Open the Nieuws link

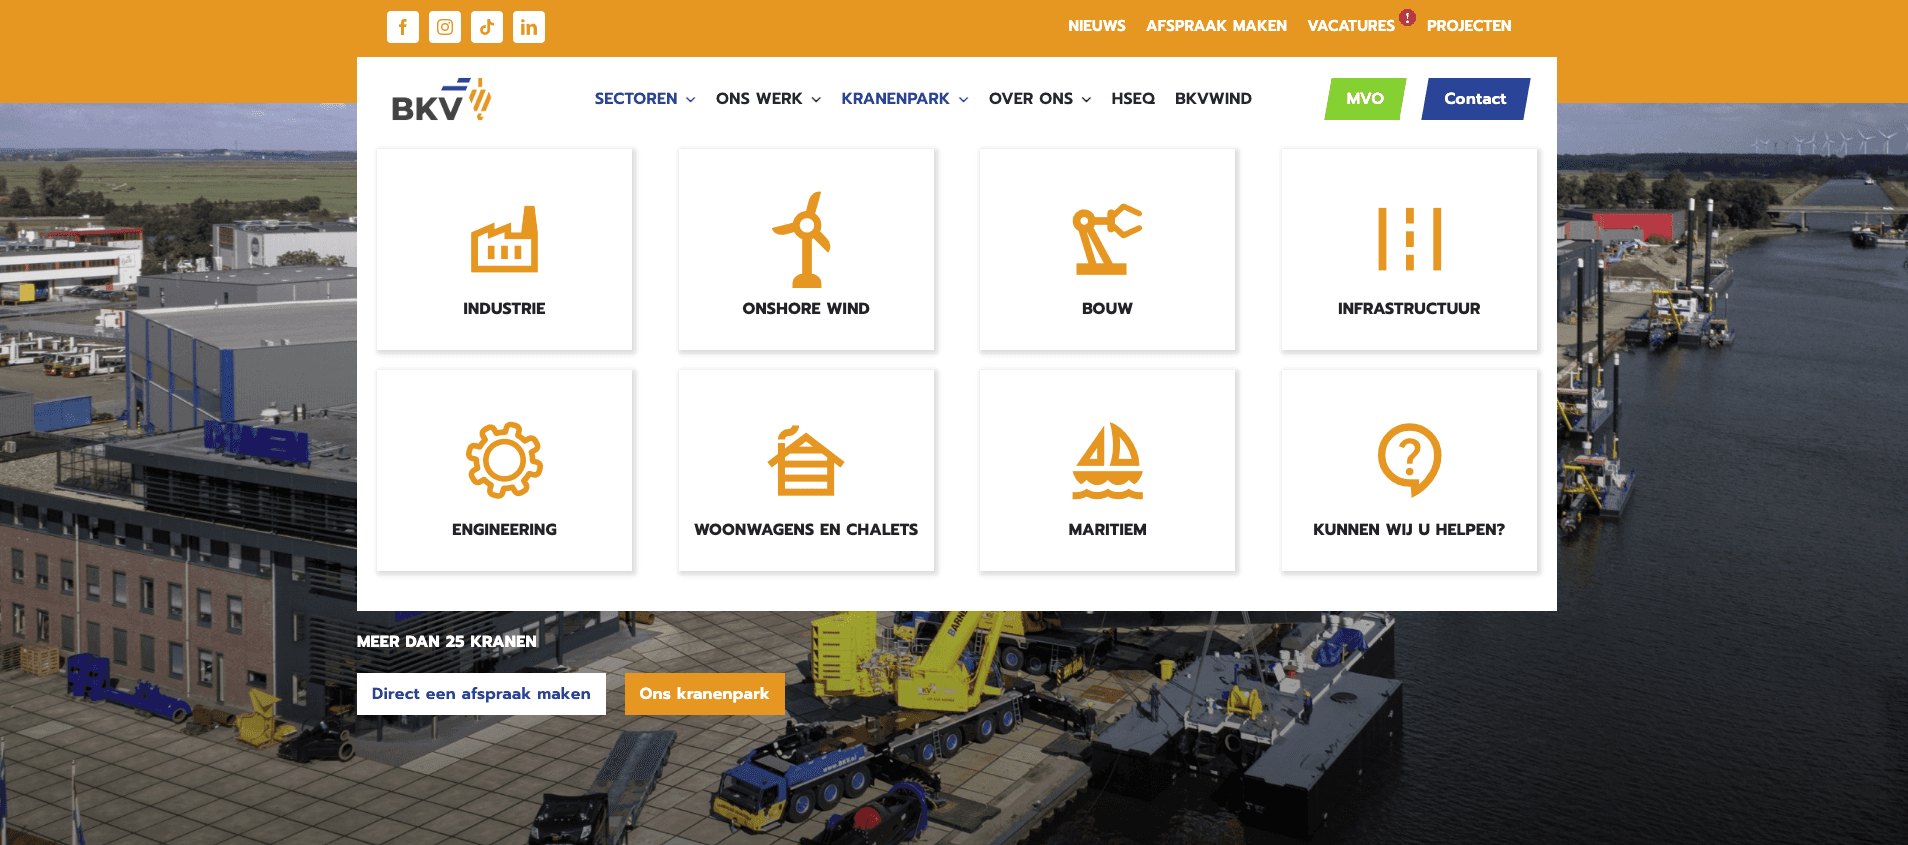[x=1097, y=26]
